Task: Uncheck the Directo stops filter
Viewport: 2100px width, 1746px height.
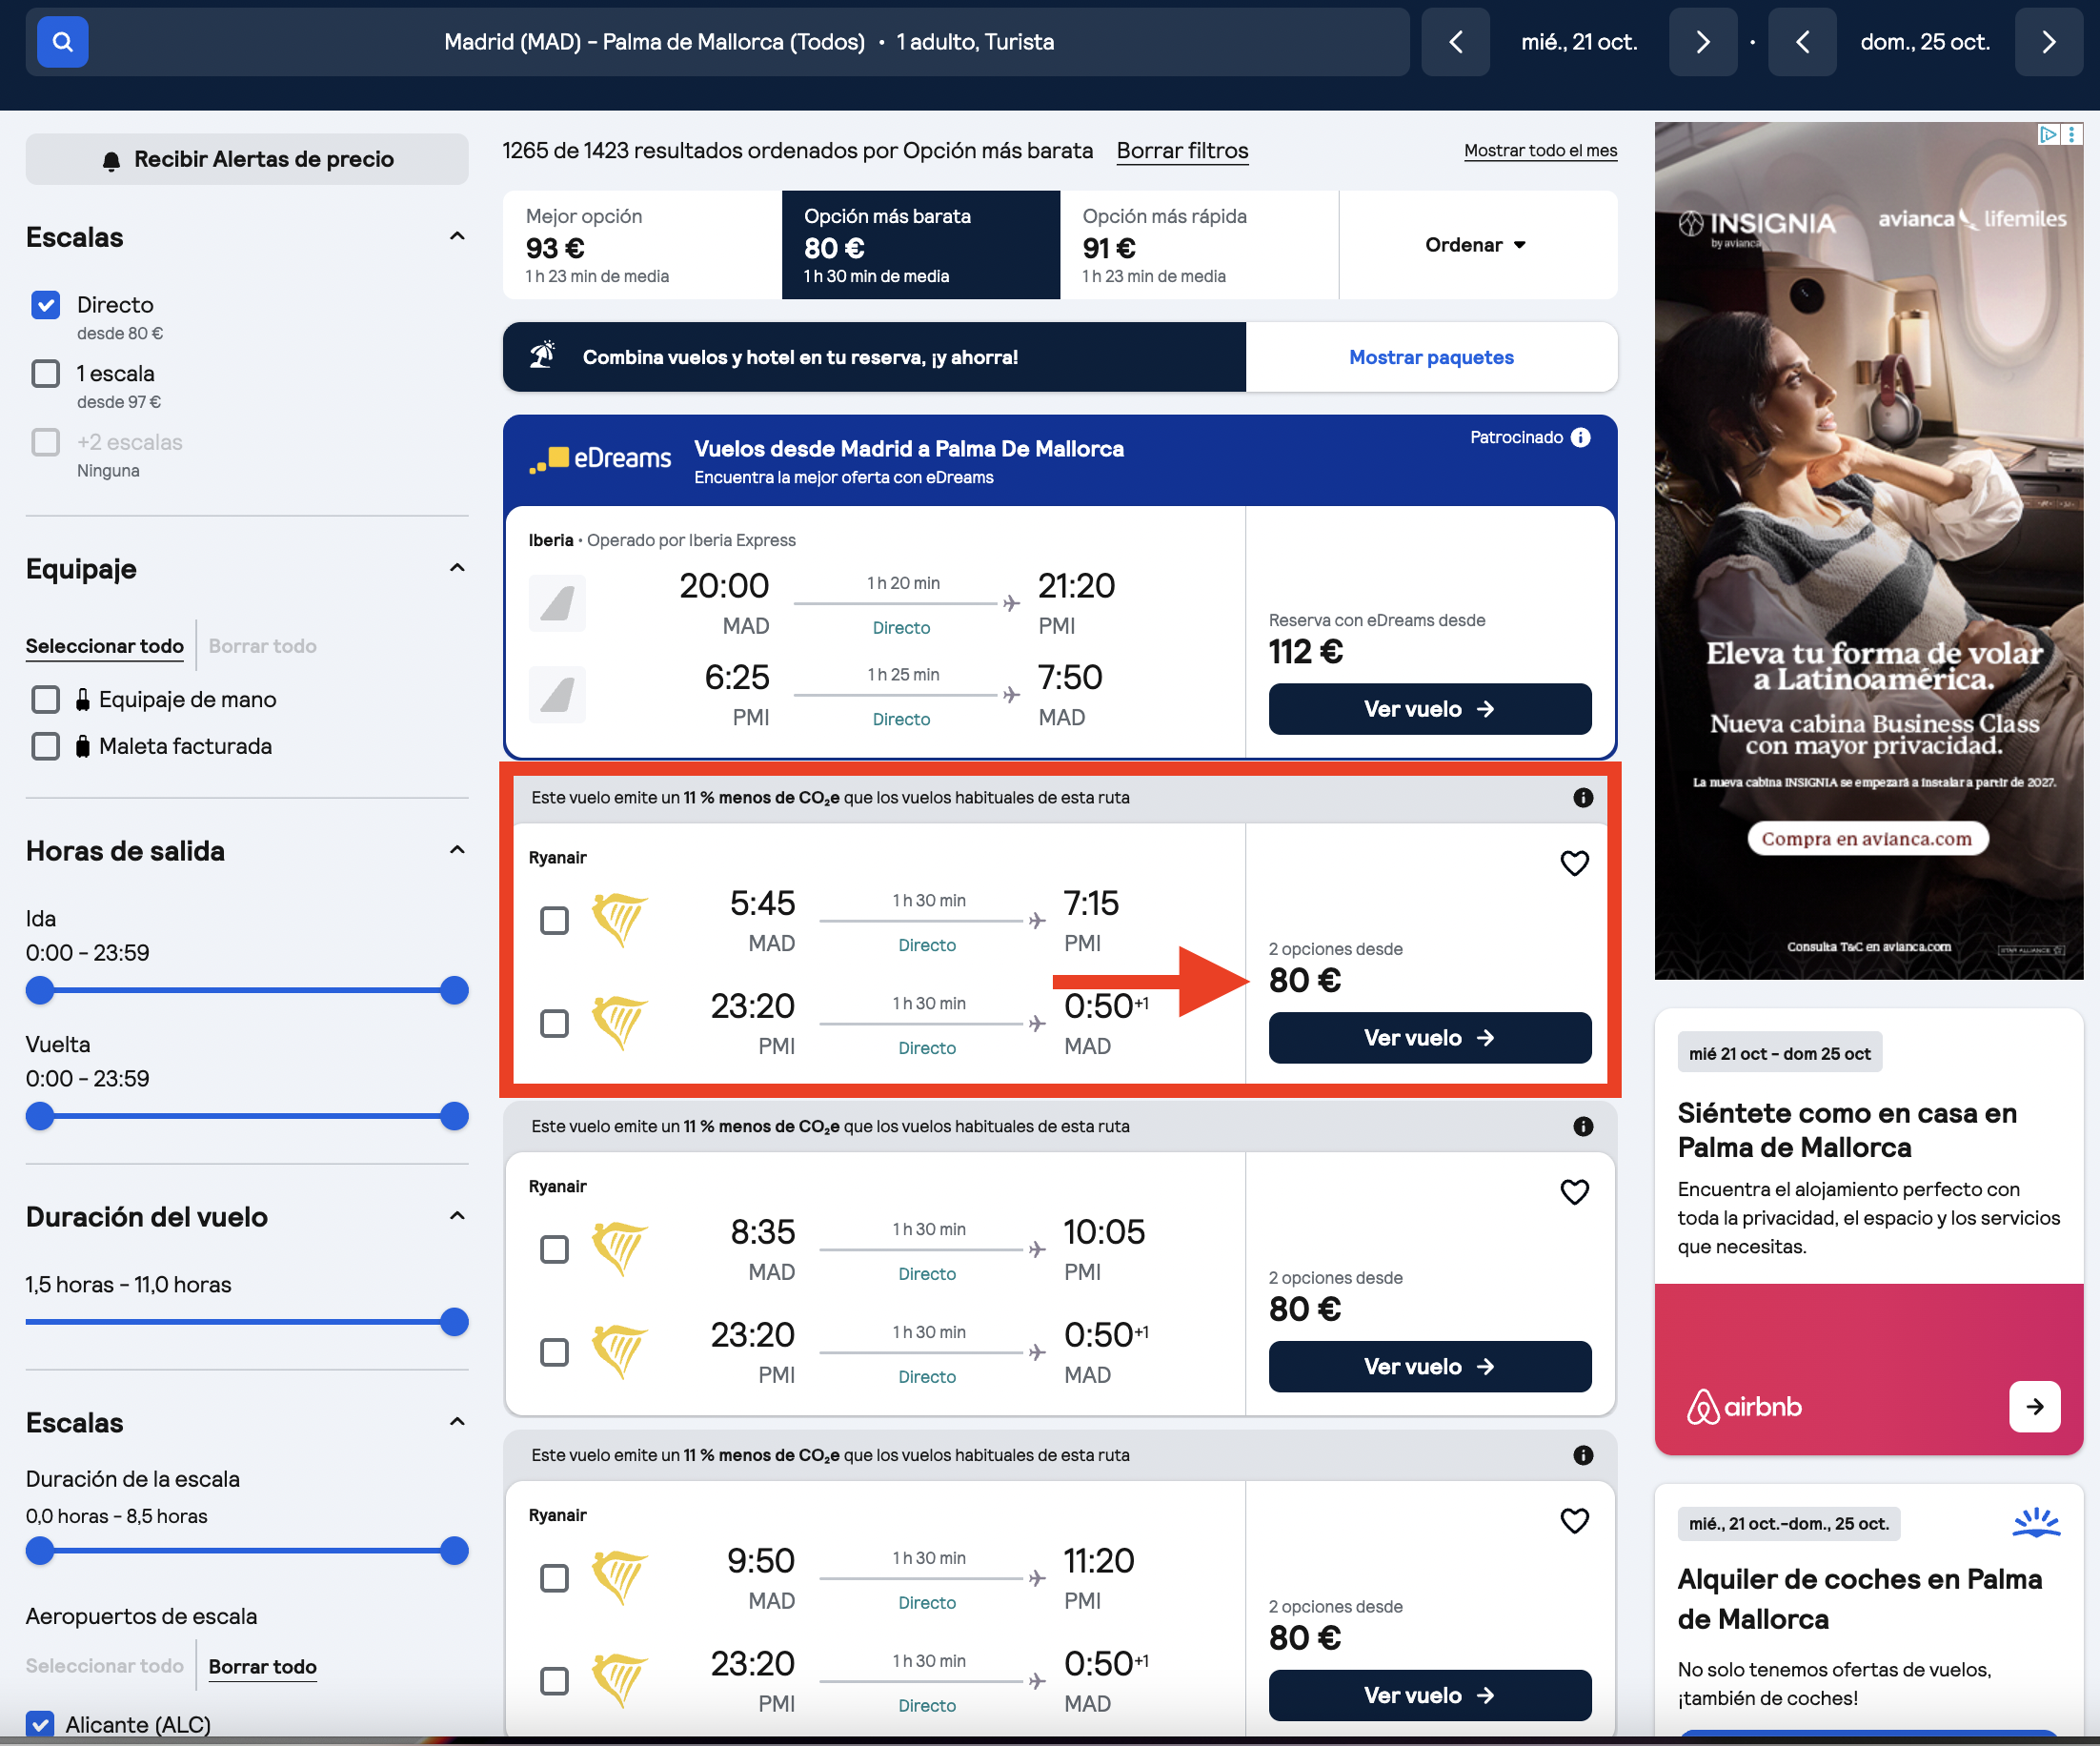Action: [x=46, y=305]
